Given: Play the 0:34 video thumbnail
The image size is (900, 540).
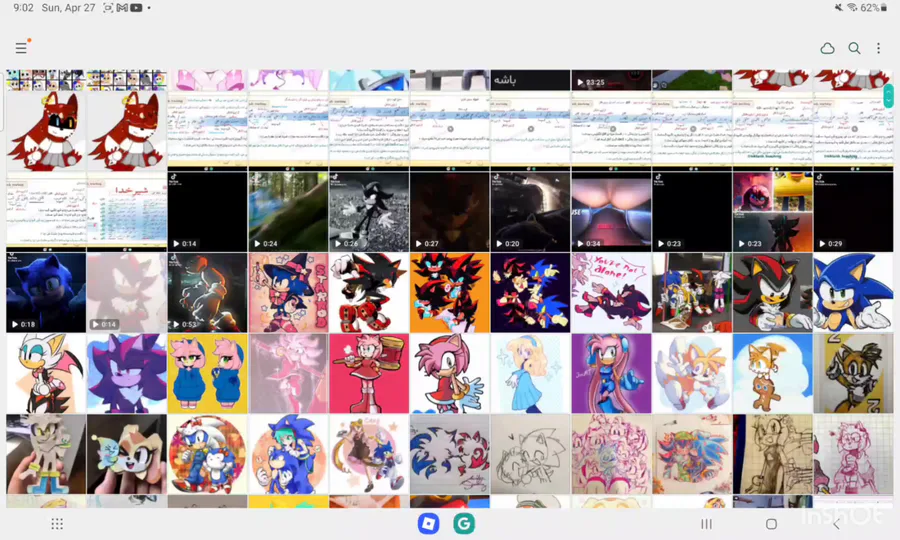Looking at the screenshot, I should click(611, 212).
